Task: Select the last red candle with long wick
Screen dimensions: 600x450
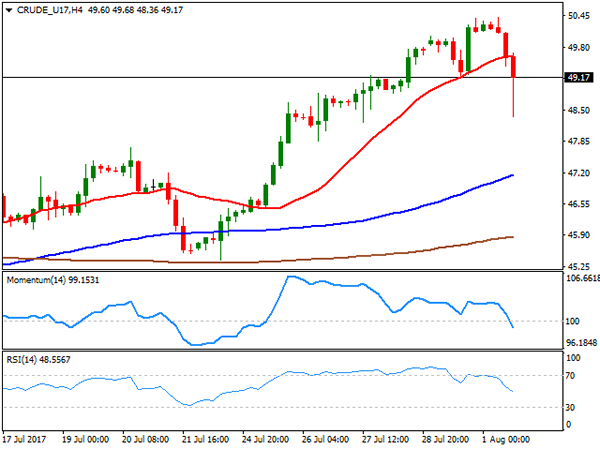Action: tap(513, 67)
